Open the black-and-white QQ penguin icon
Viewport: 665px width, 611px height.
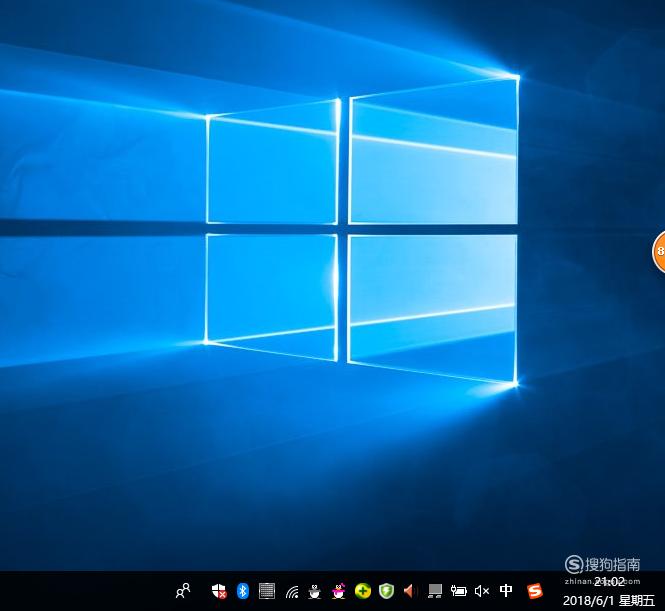coord(314,591)
